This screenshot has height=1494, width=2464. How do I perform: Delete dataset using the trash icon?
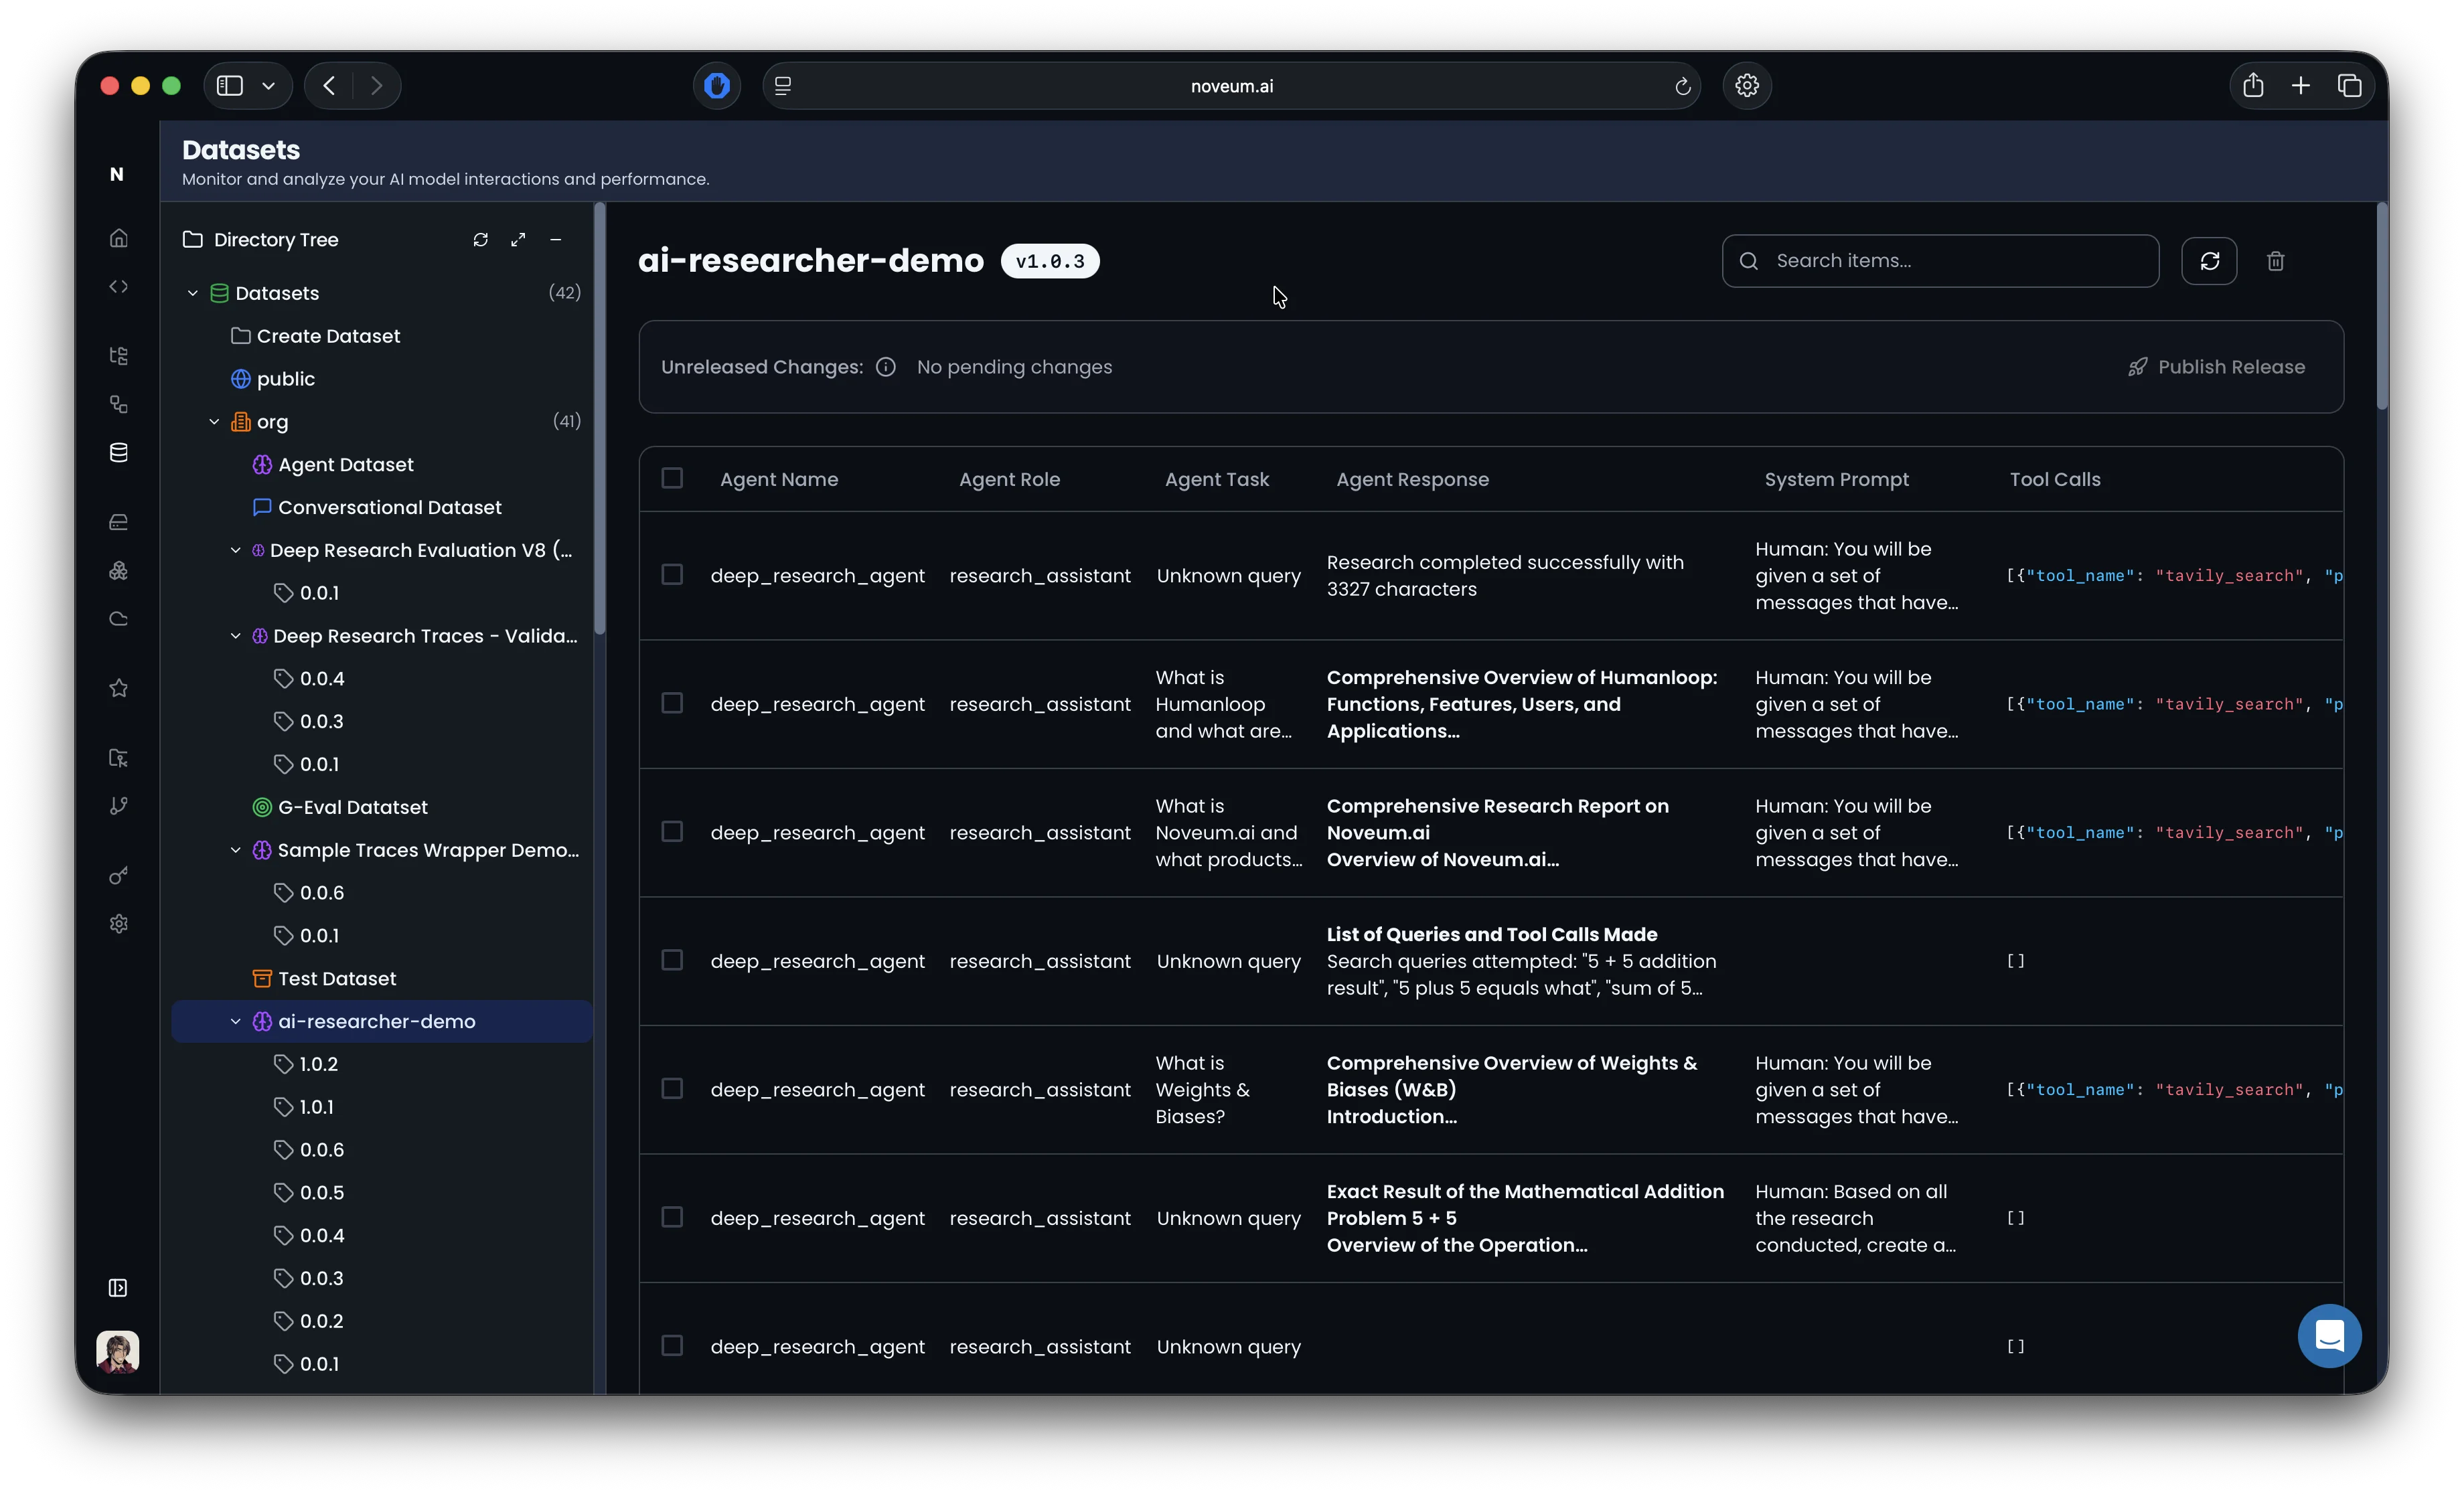[x=2275, y=261]
